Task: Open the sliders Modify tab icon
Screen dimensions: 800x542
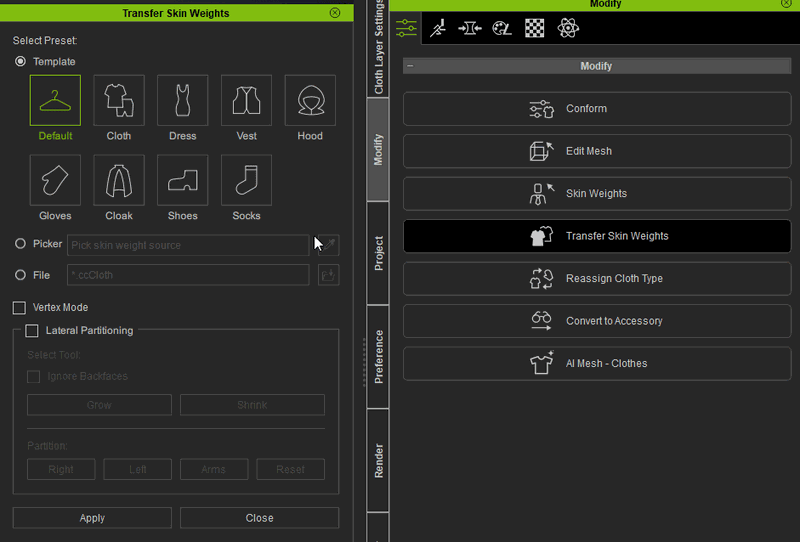Action: (x=406, y=28)
